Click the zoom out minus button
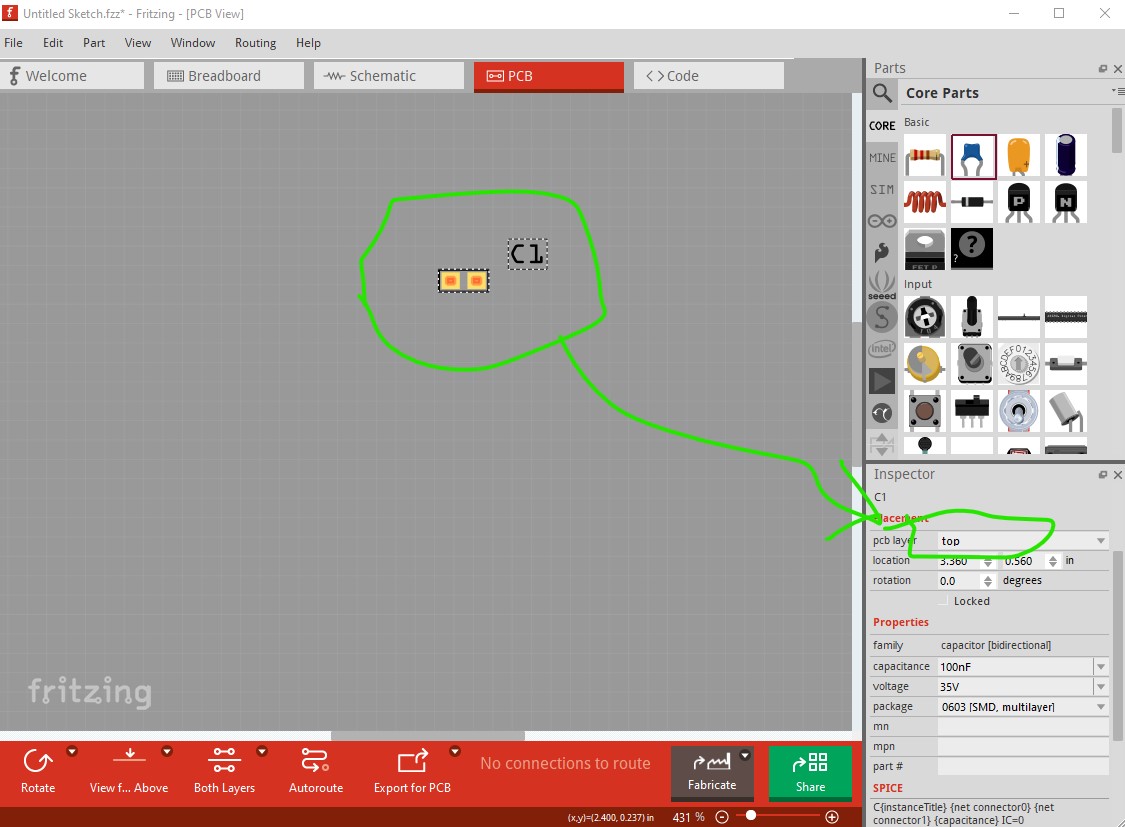Image resolution: width=1125 pixels, height=827 pixels. 722,817
